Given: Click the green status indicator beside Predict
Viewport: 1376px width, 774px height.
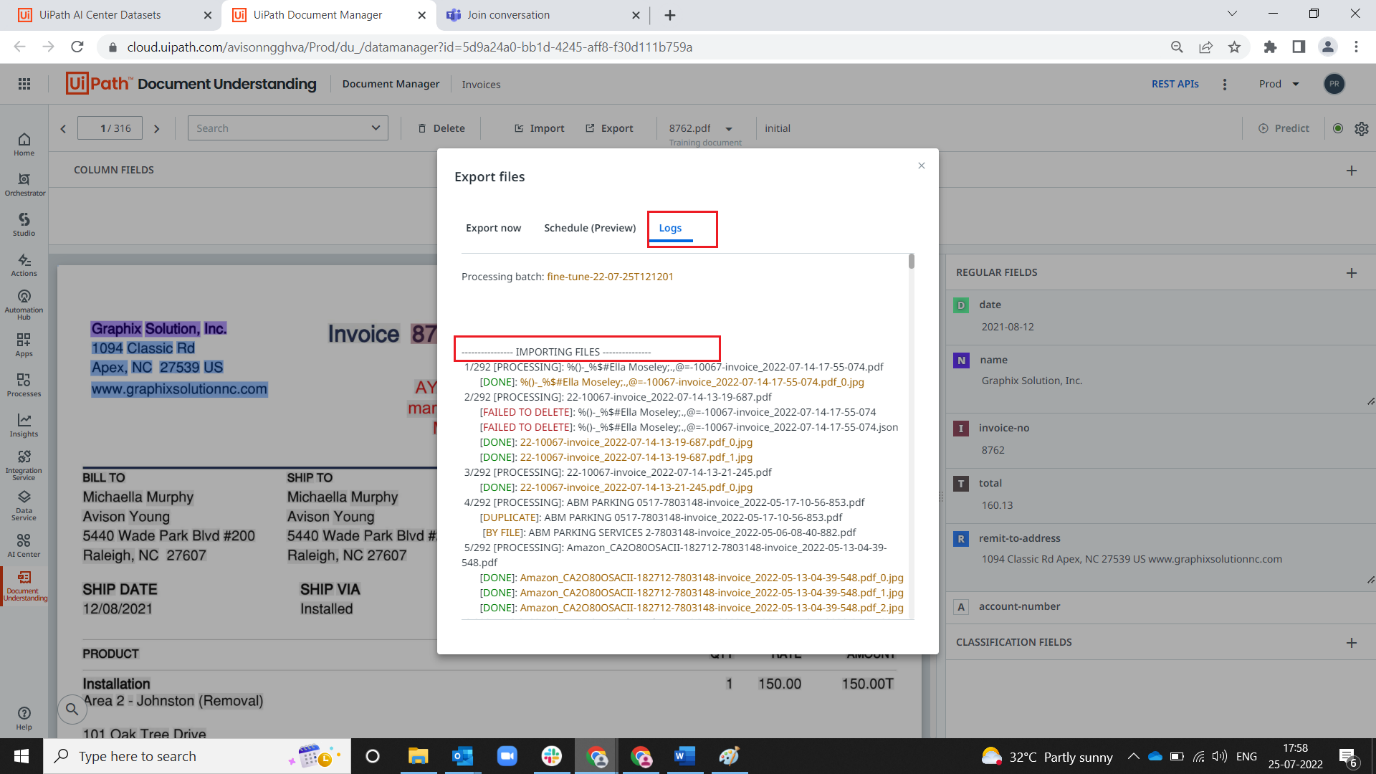Looking at the screenshot, I should 1338,128.
